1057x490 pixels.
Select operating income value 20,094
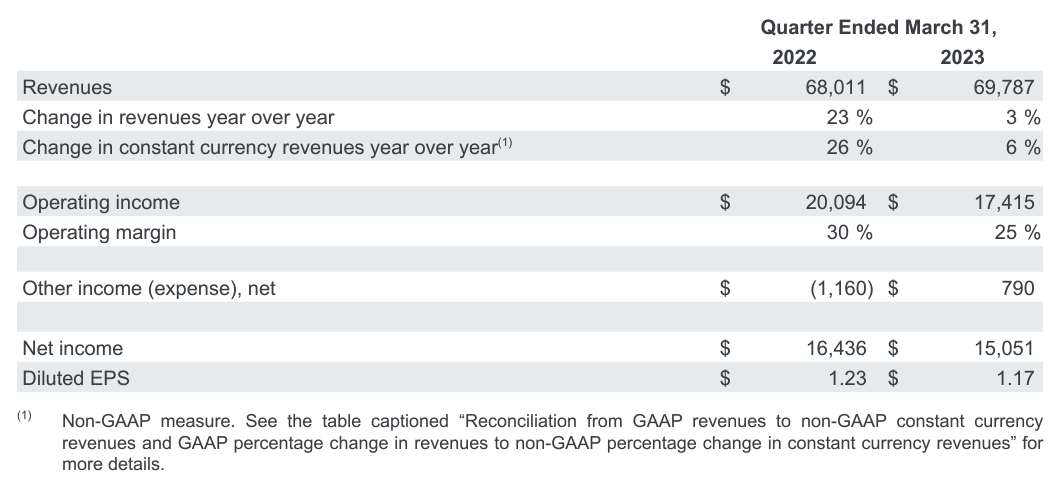(x=838, y=202)
